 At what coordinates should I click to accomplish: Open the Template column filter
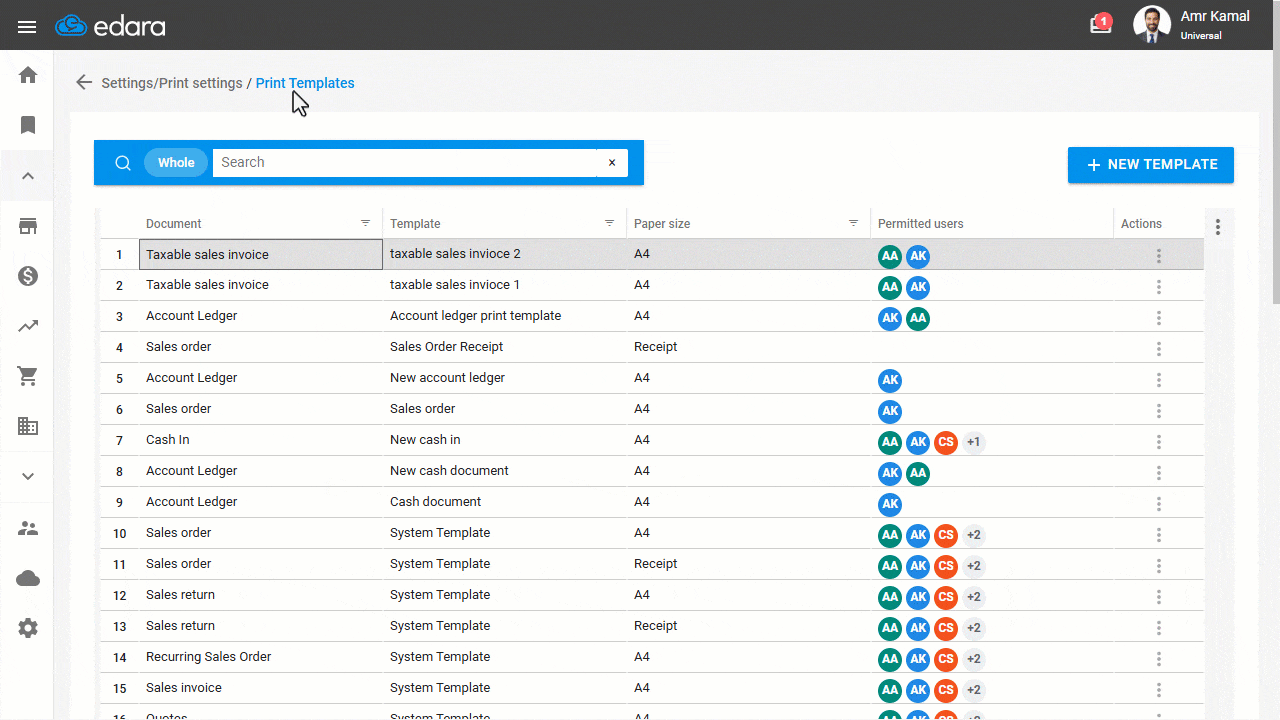tap(610, 223)
